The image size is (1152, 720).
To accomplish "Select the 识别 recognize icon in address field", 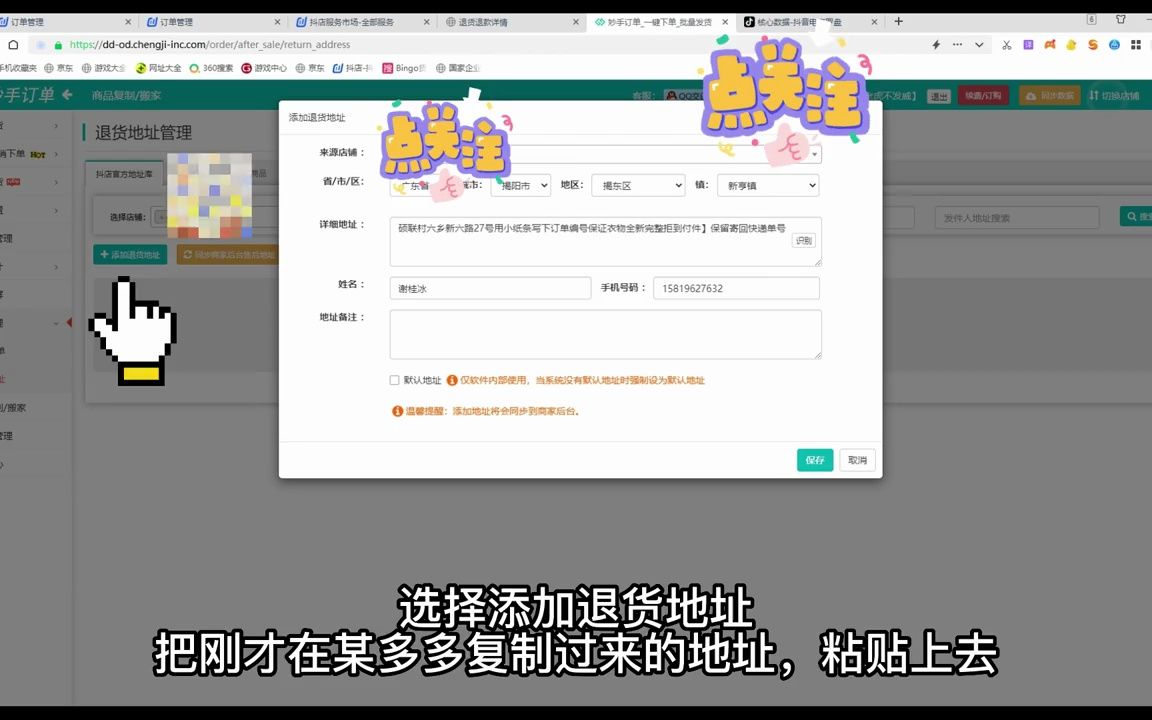I will click(x=803, y=240).
